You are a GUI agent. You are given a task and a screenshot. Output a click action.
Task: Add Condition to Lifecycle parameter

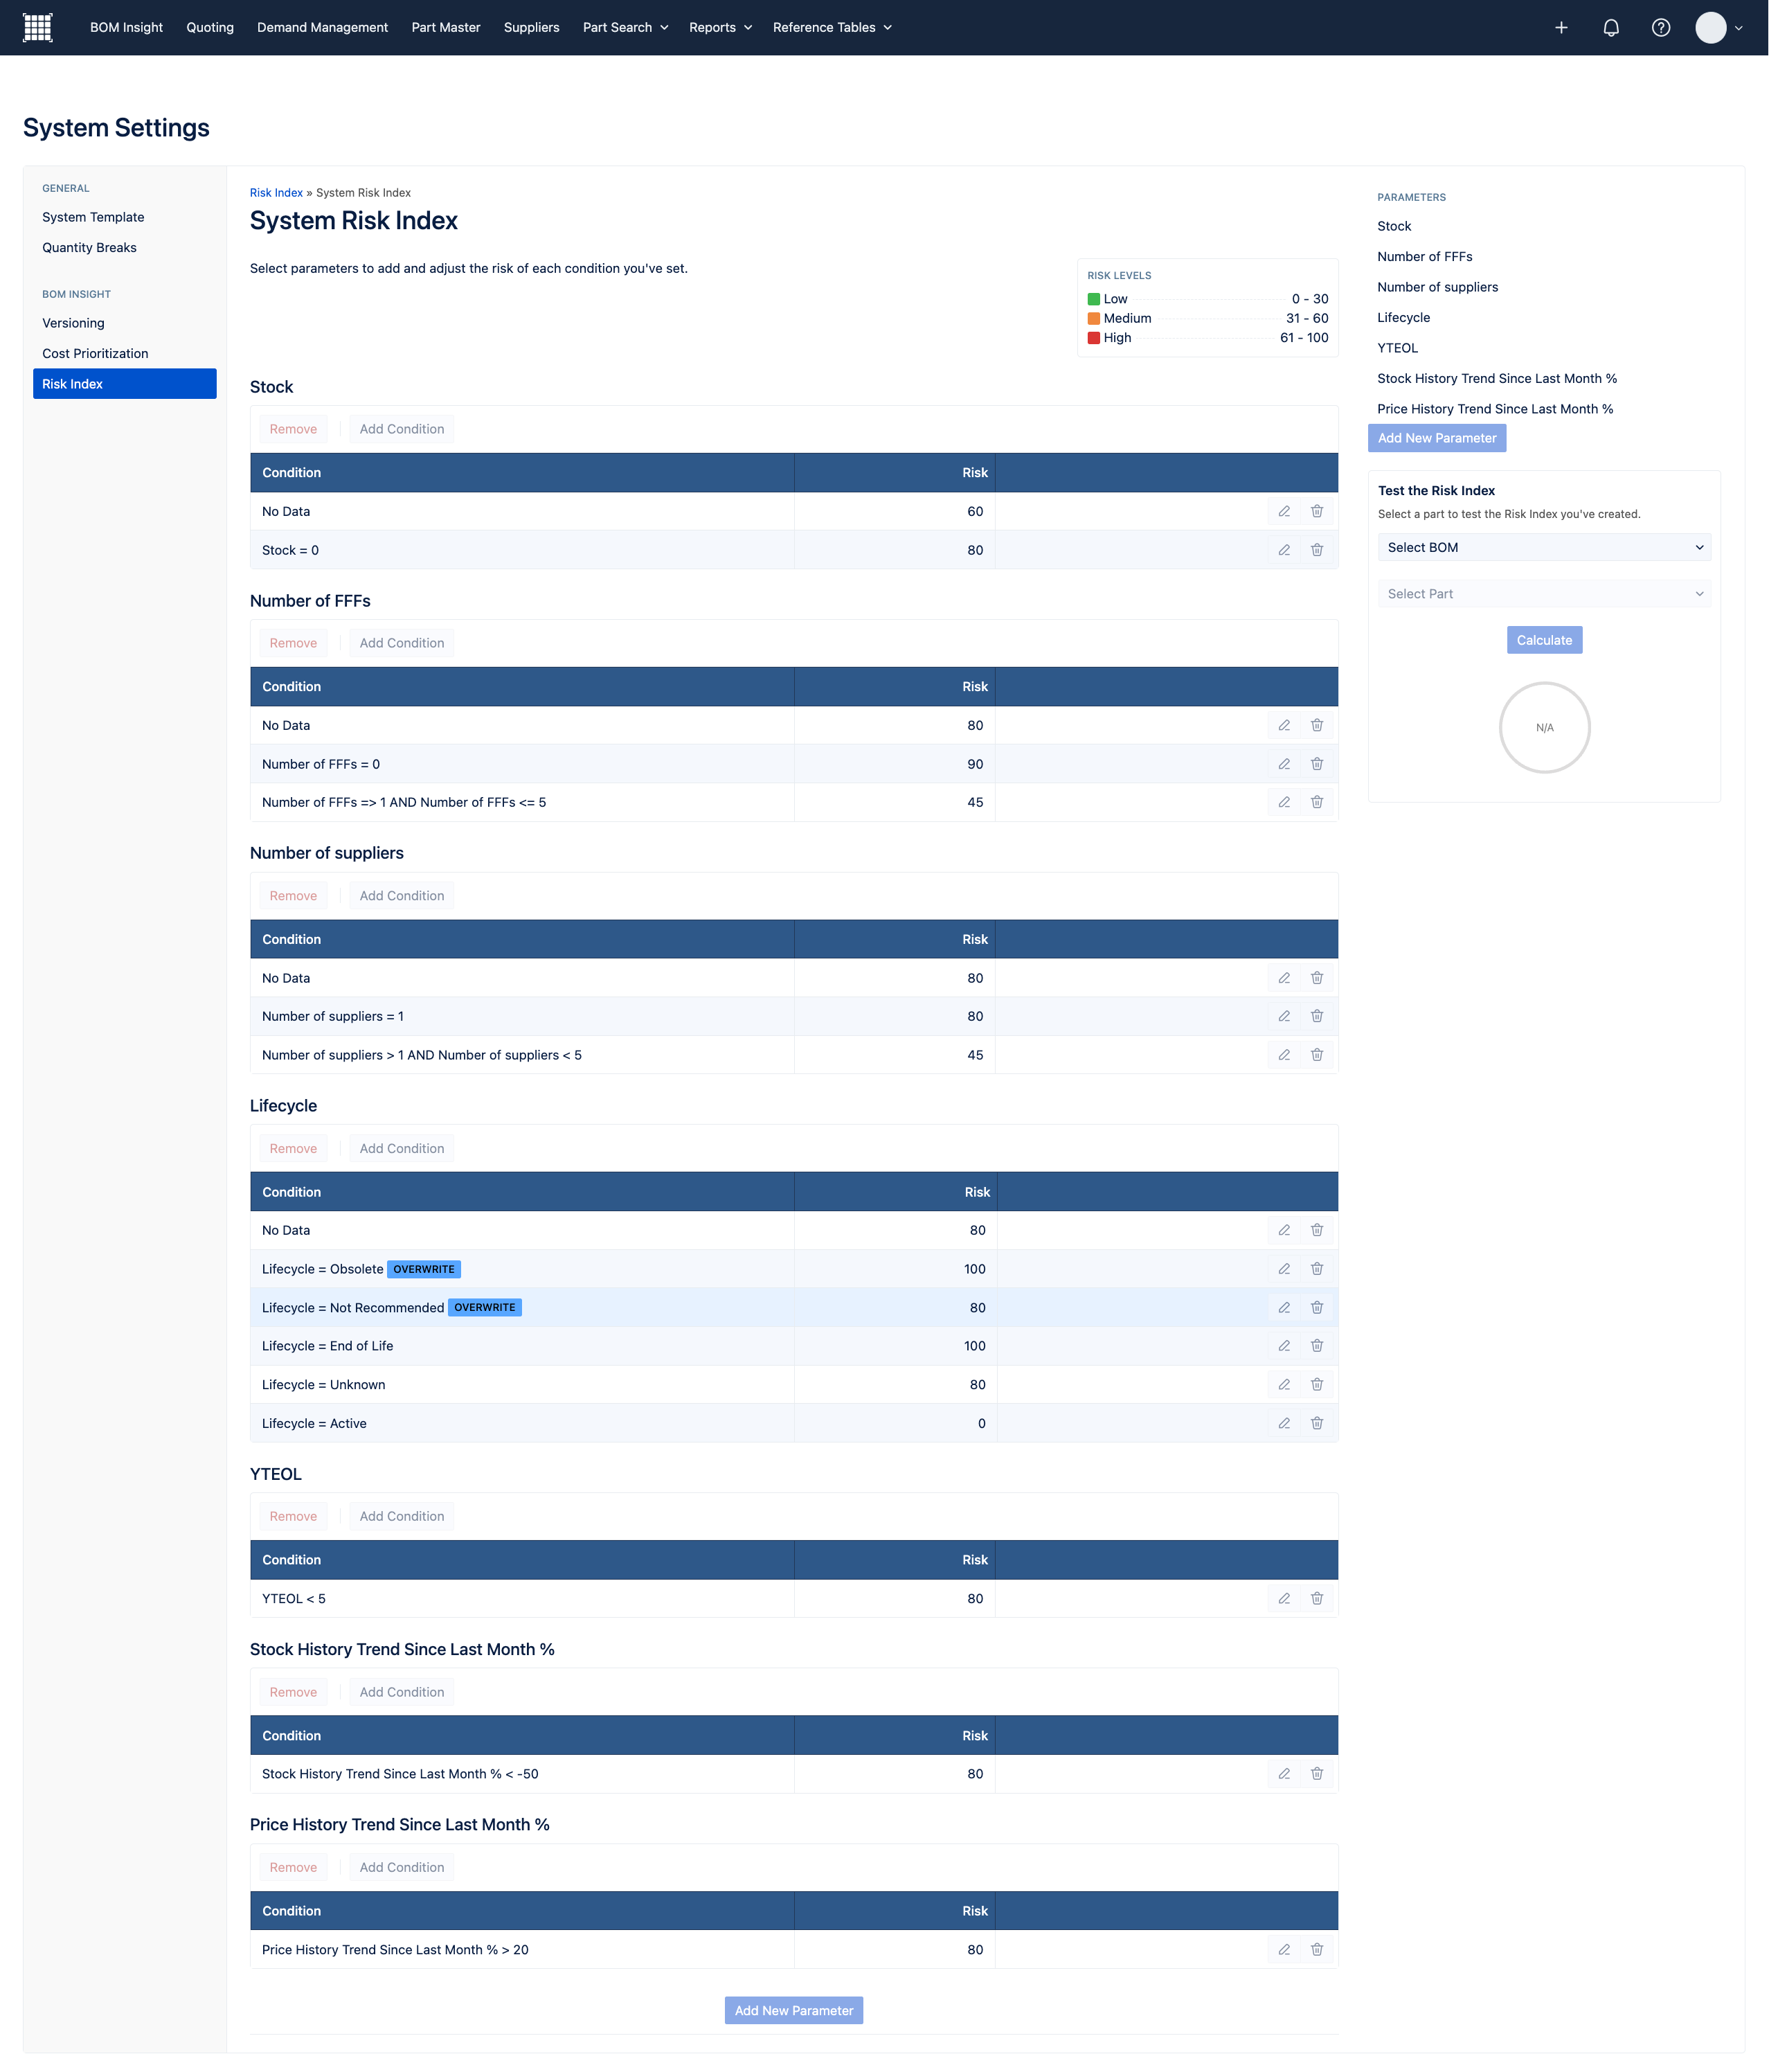402,1149
